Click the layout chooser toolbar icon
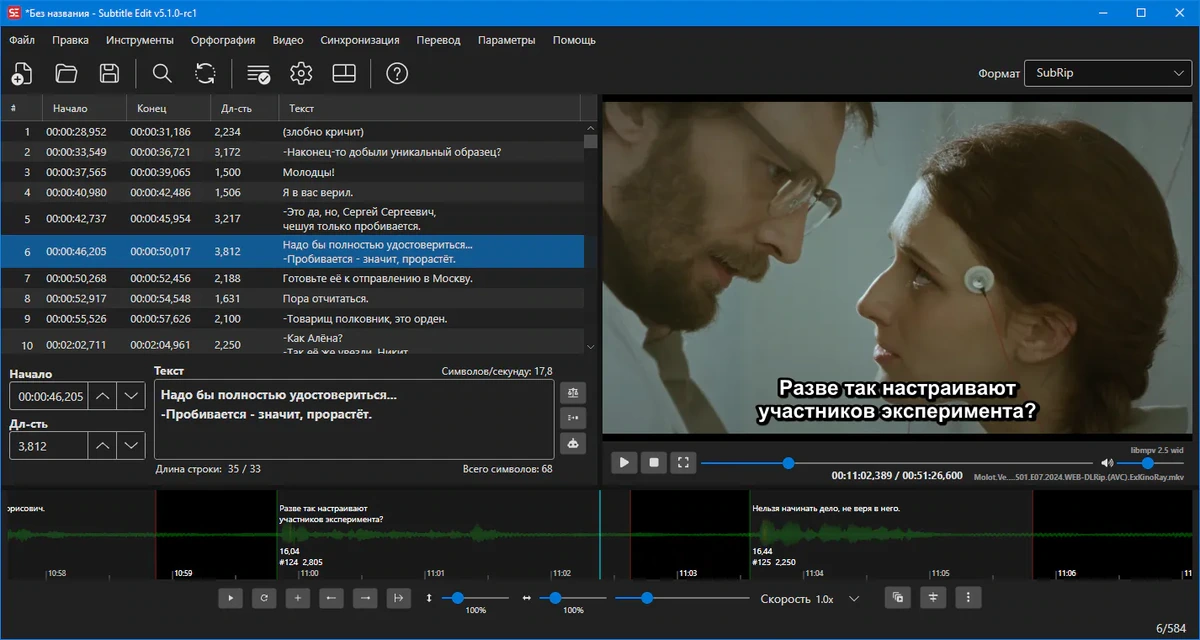1200x640 pixels. point(344,73)
